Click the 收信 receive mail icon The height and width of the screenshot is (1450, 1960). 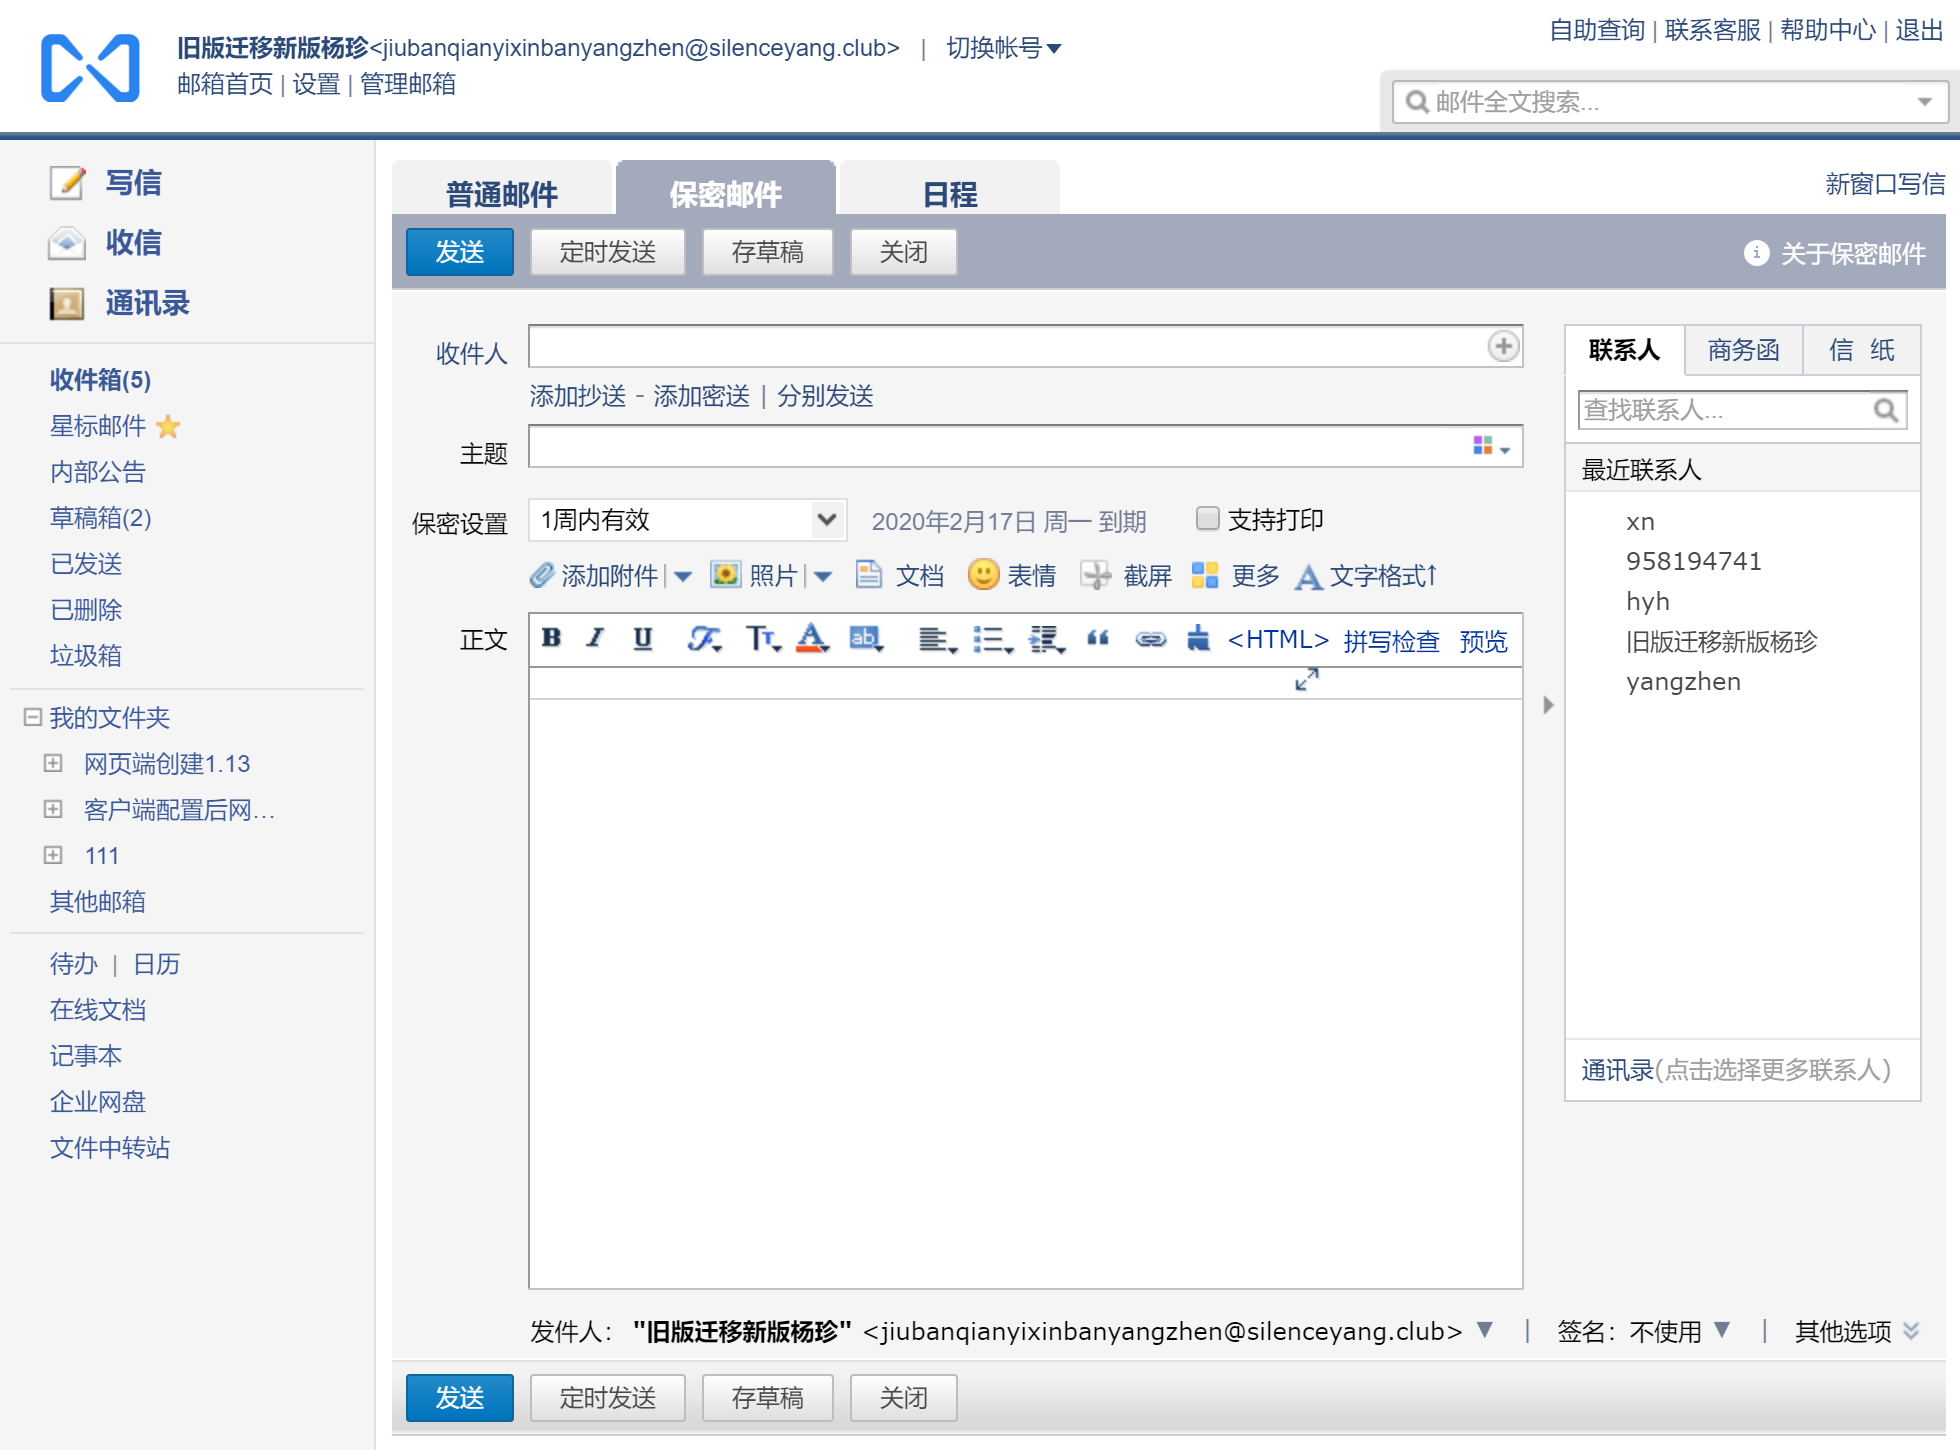[67, 243]
